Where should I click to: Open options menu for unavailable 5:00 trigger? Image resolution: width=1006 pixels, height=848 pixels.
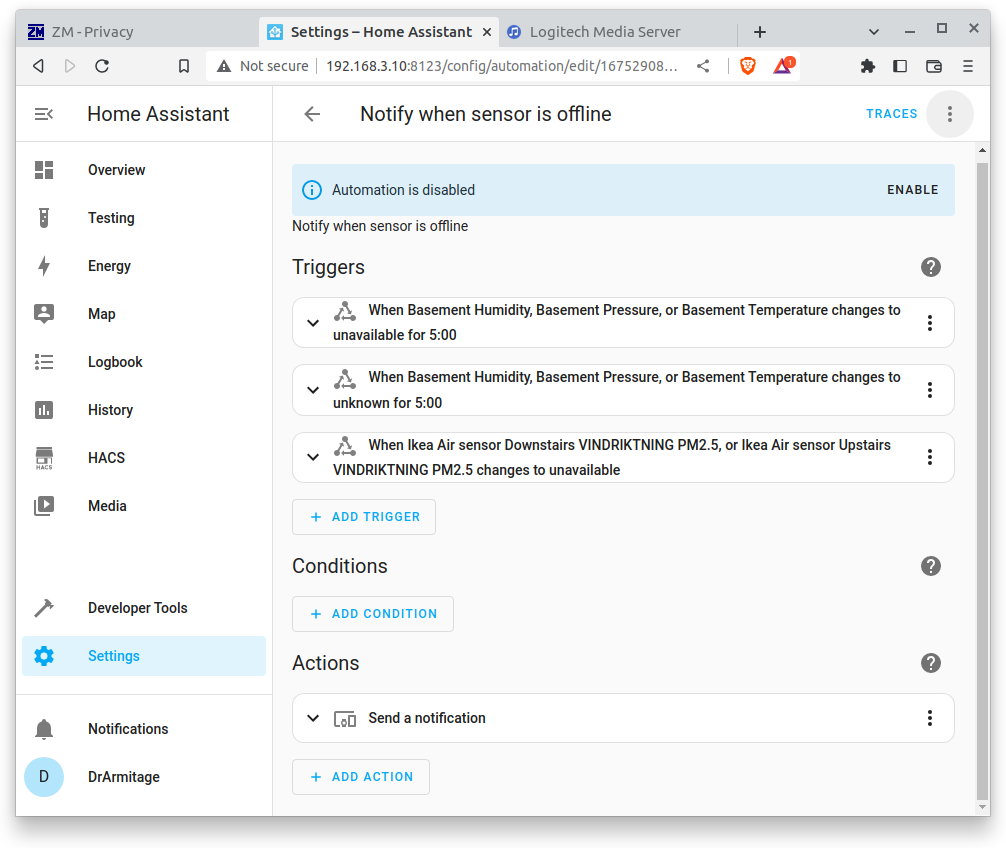(930, 323)
